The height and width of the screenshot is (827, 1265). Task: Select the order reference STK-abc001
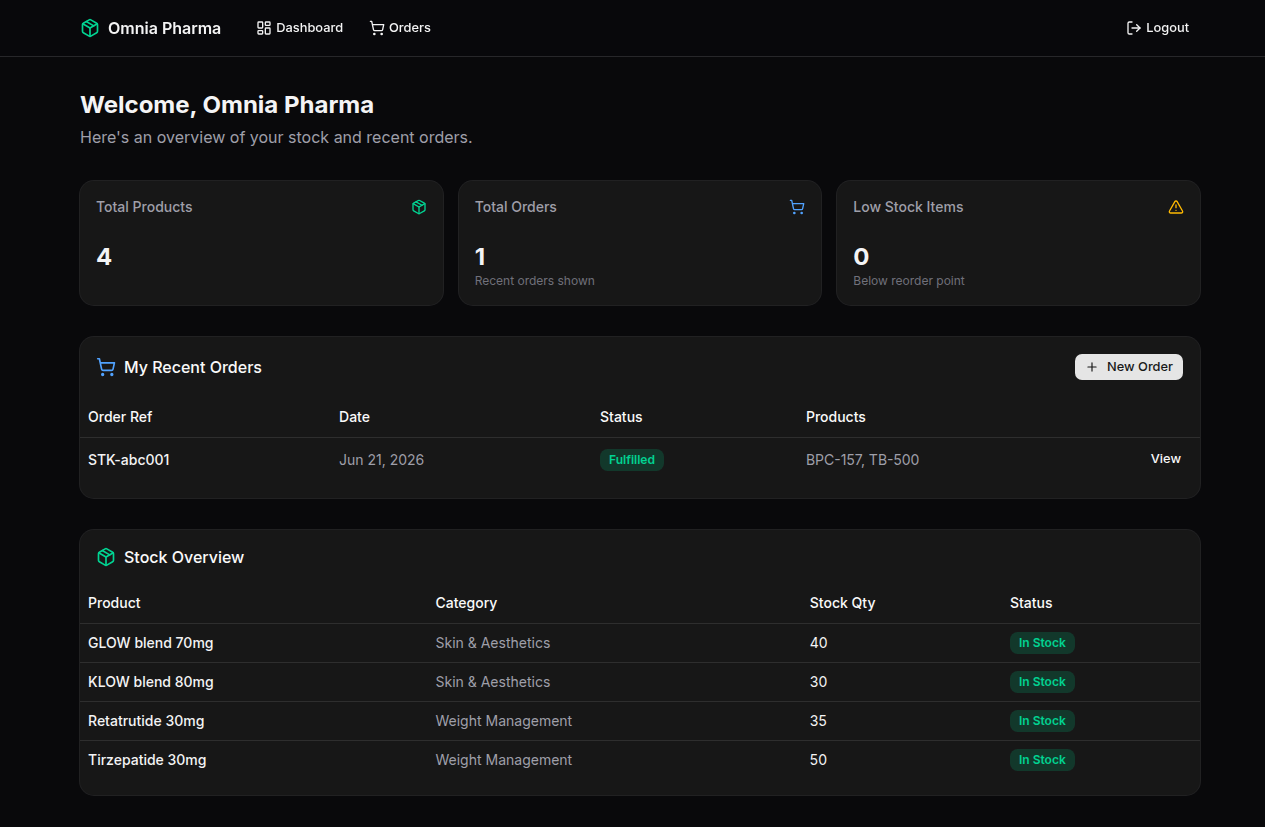129,460
